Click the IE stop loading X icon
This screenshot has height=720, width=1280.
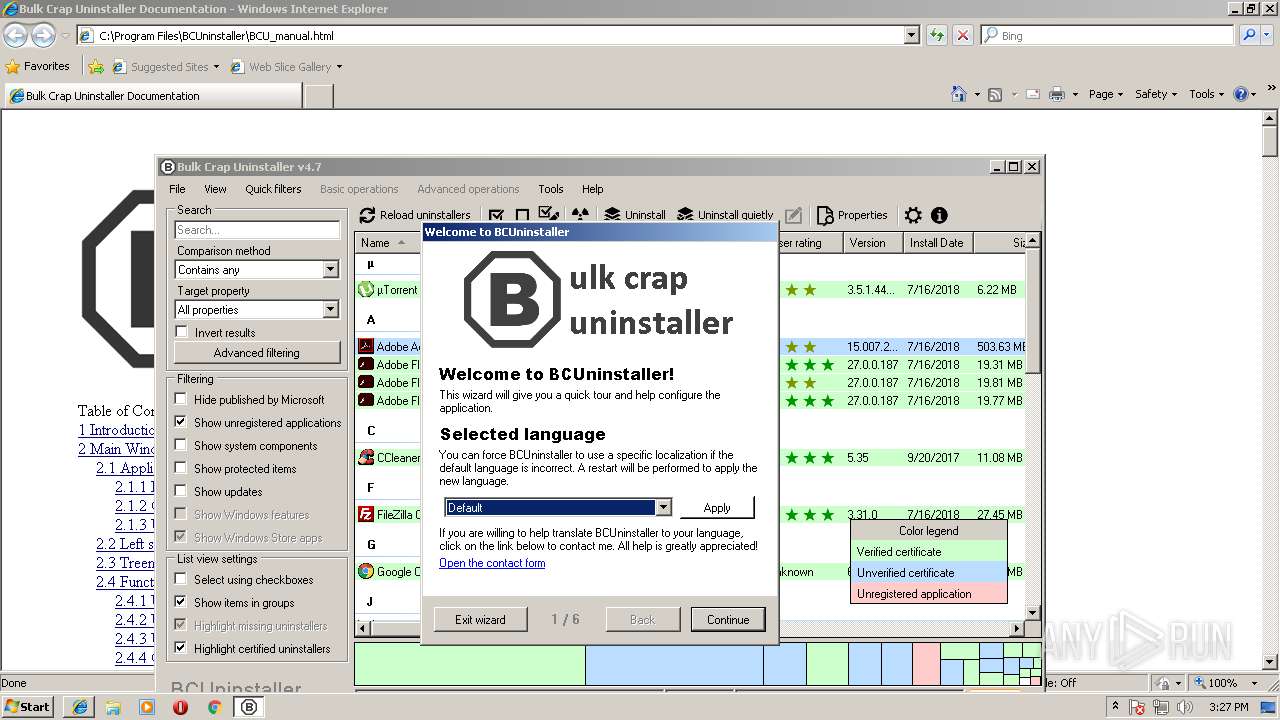tap(962, 35)
